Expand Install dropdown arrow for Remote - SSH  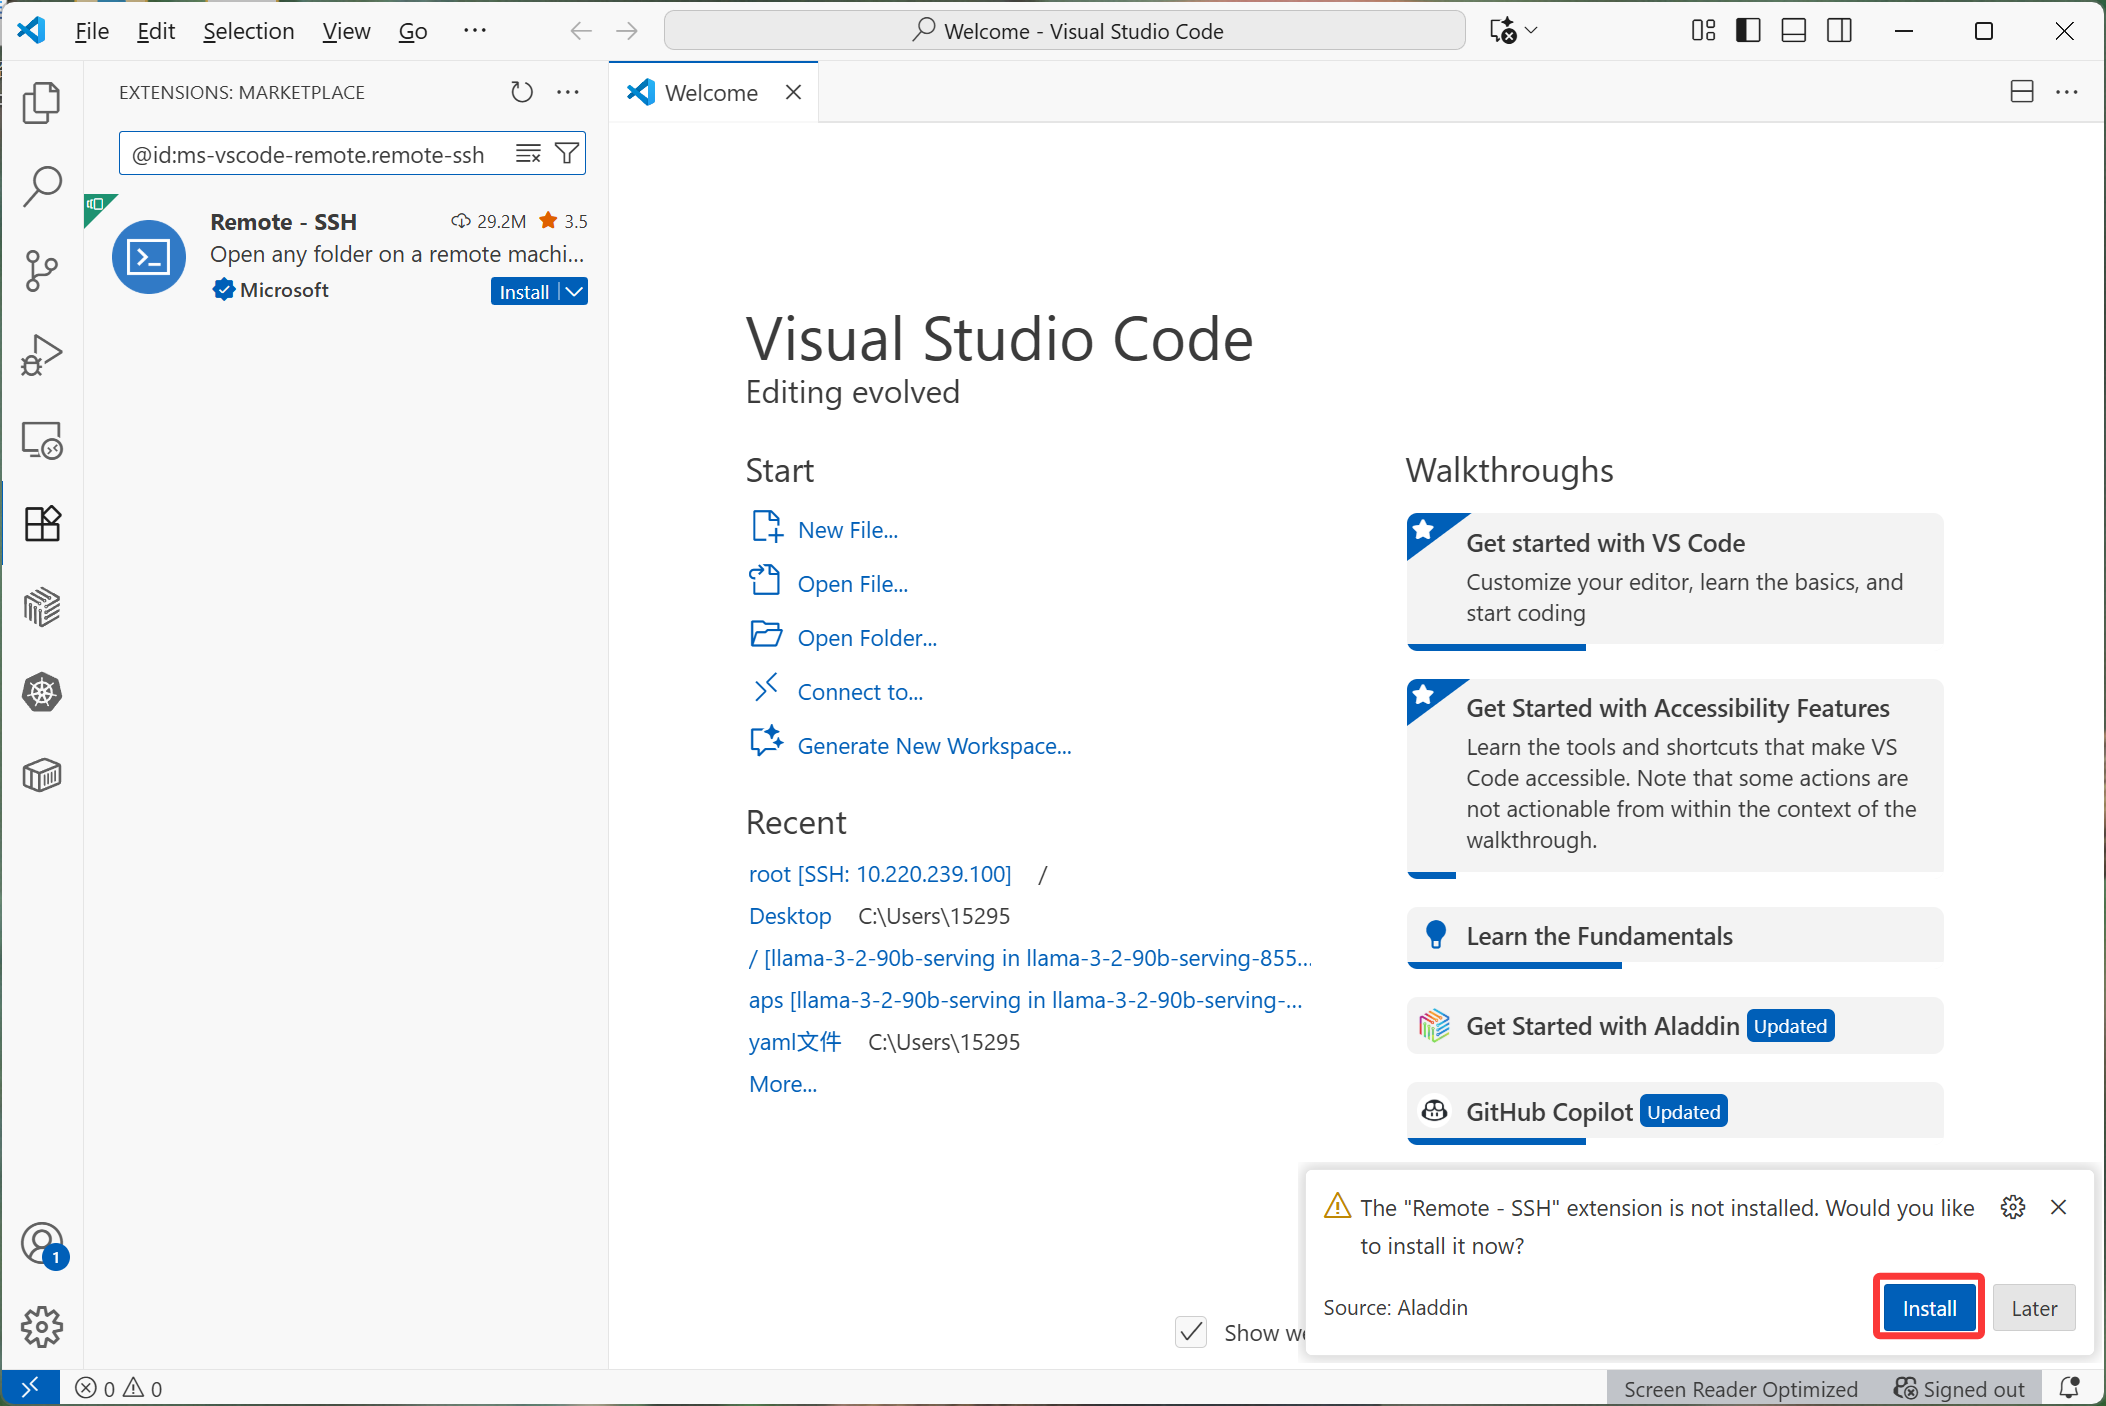[x=574, y=291]
